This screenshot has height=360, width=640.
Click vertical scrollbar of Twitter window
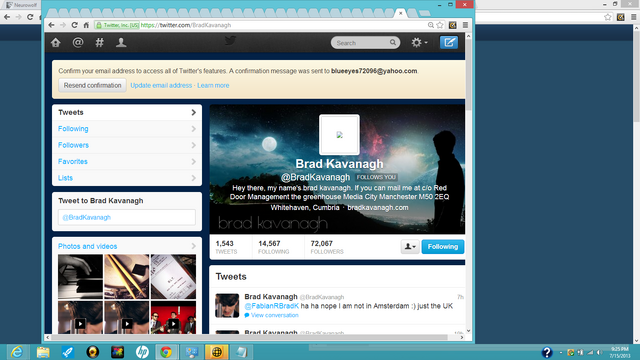tap(469, 76)
